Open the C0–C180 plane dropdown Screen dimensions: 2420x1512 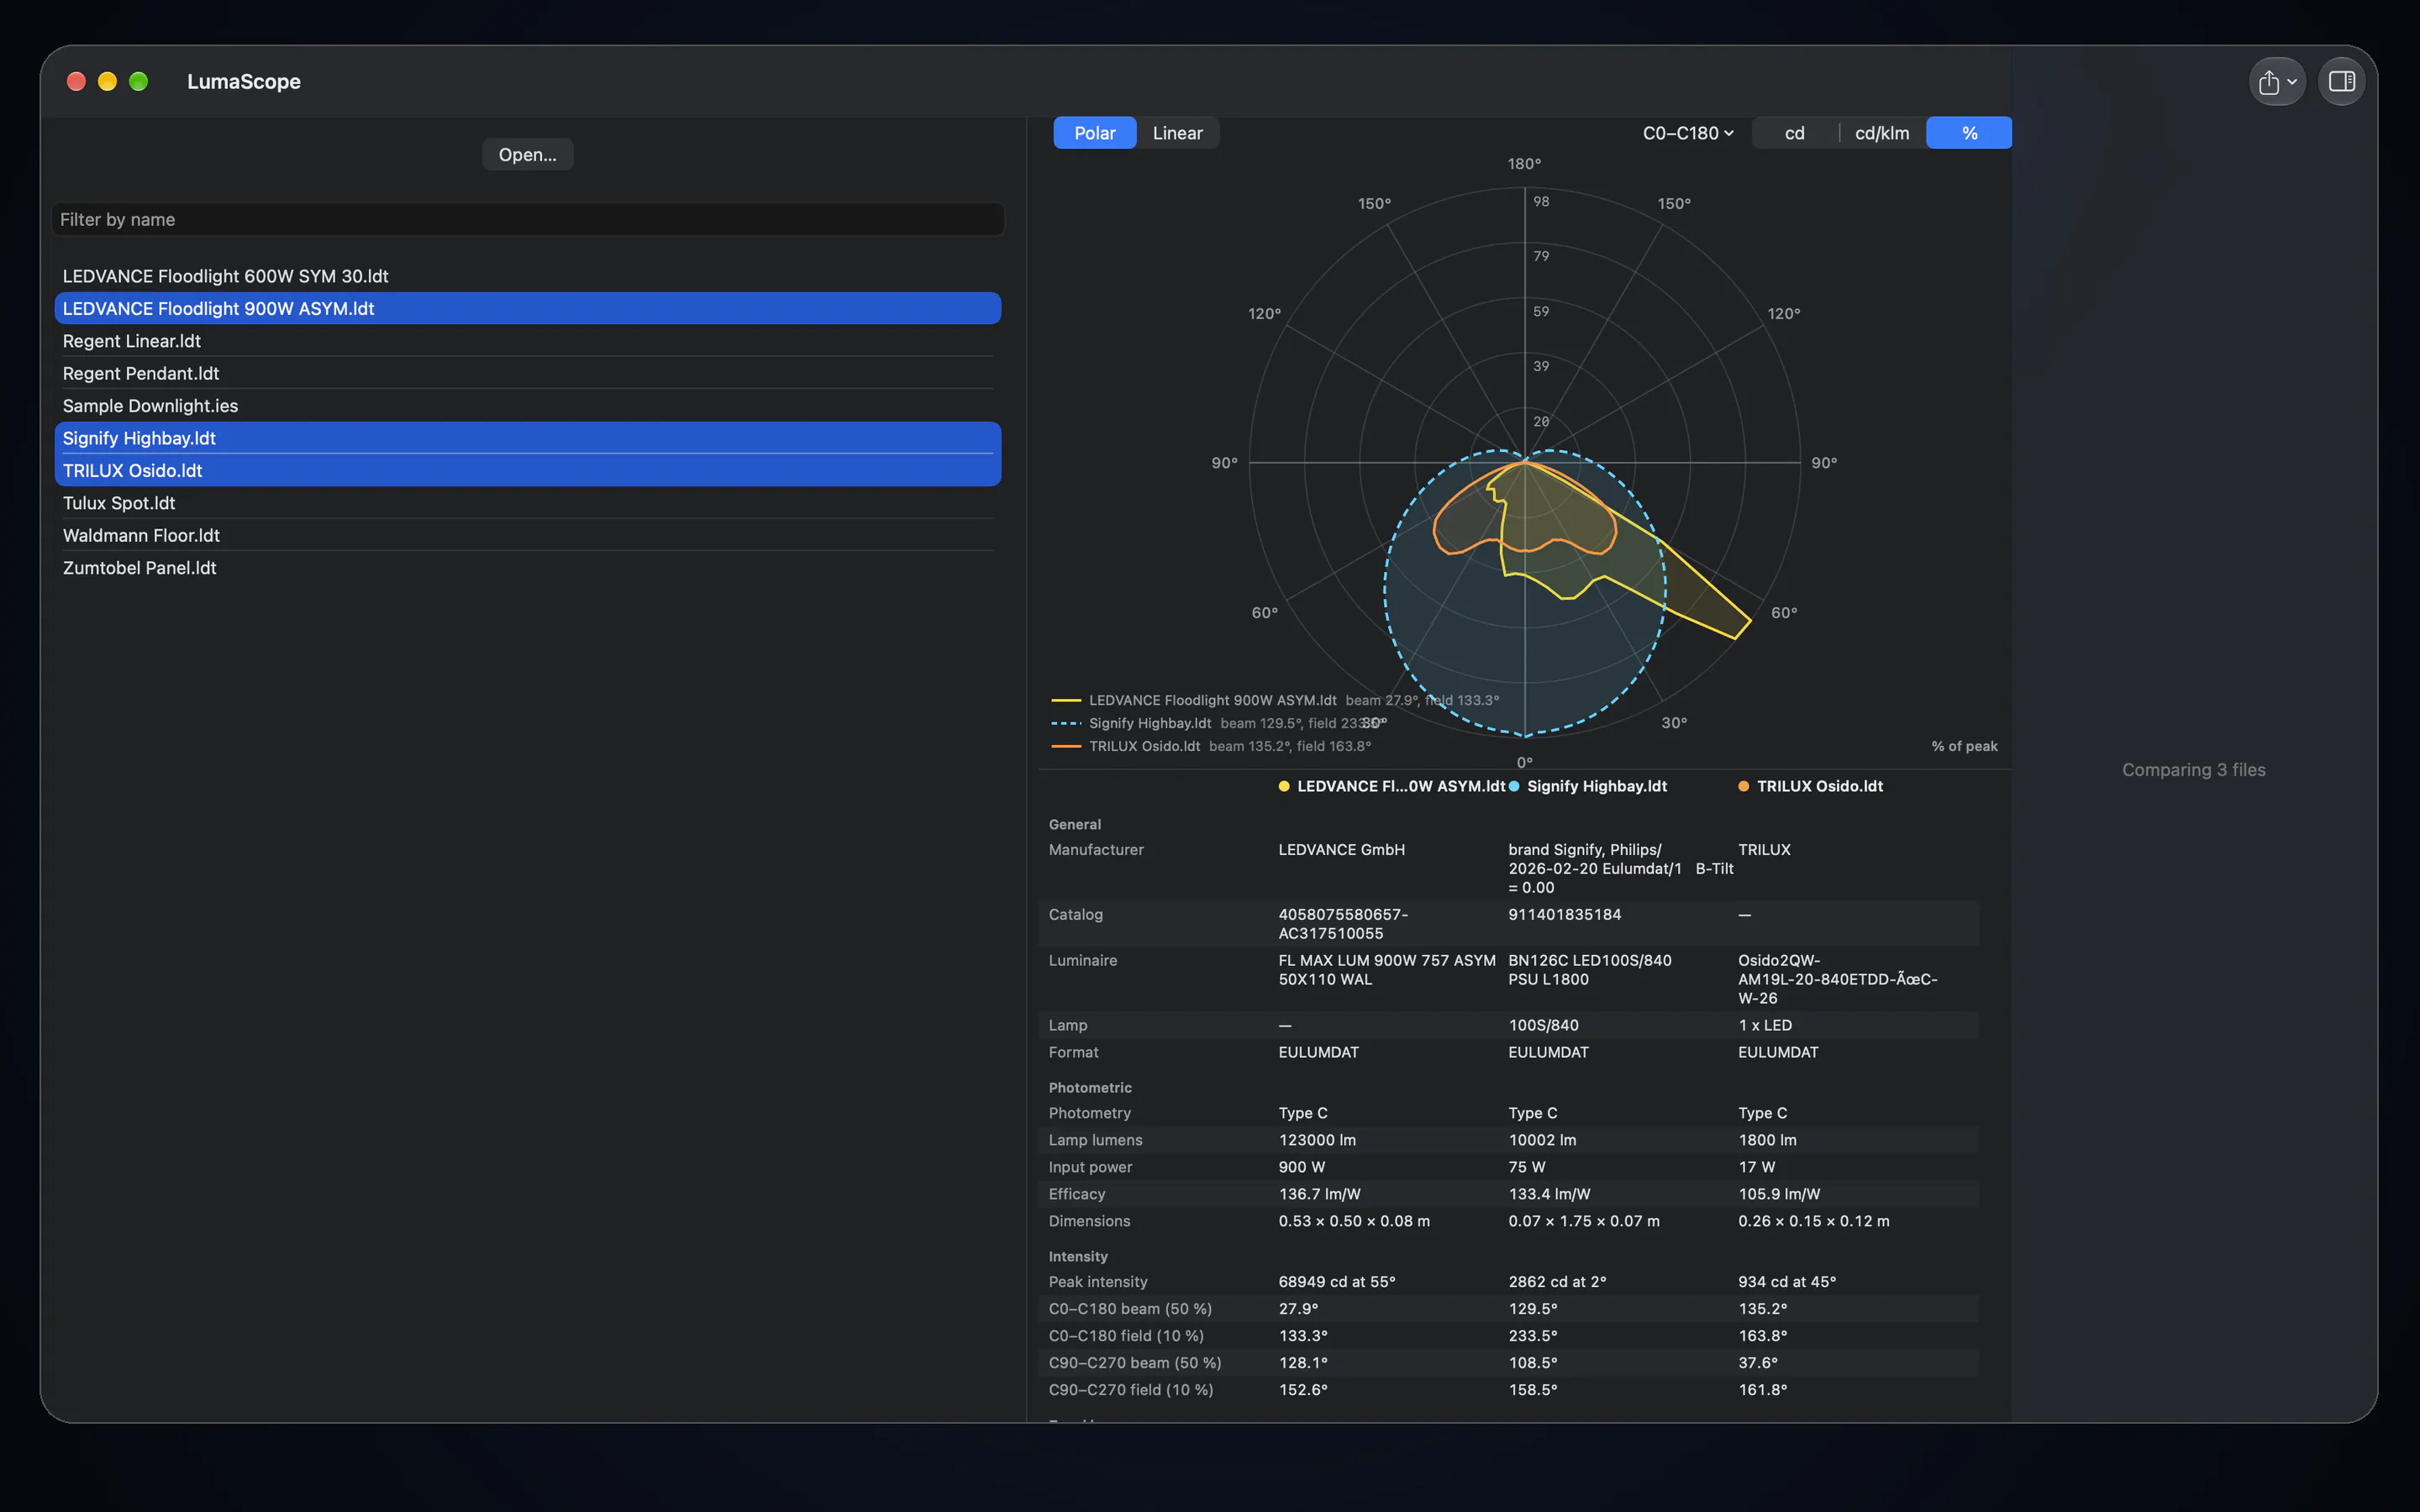[x=1688, y=133]
